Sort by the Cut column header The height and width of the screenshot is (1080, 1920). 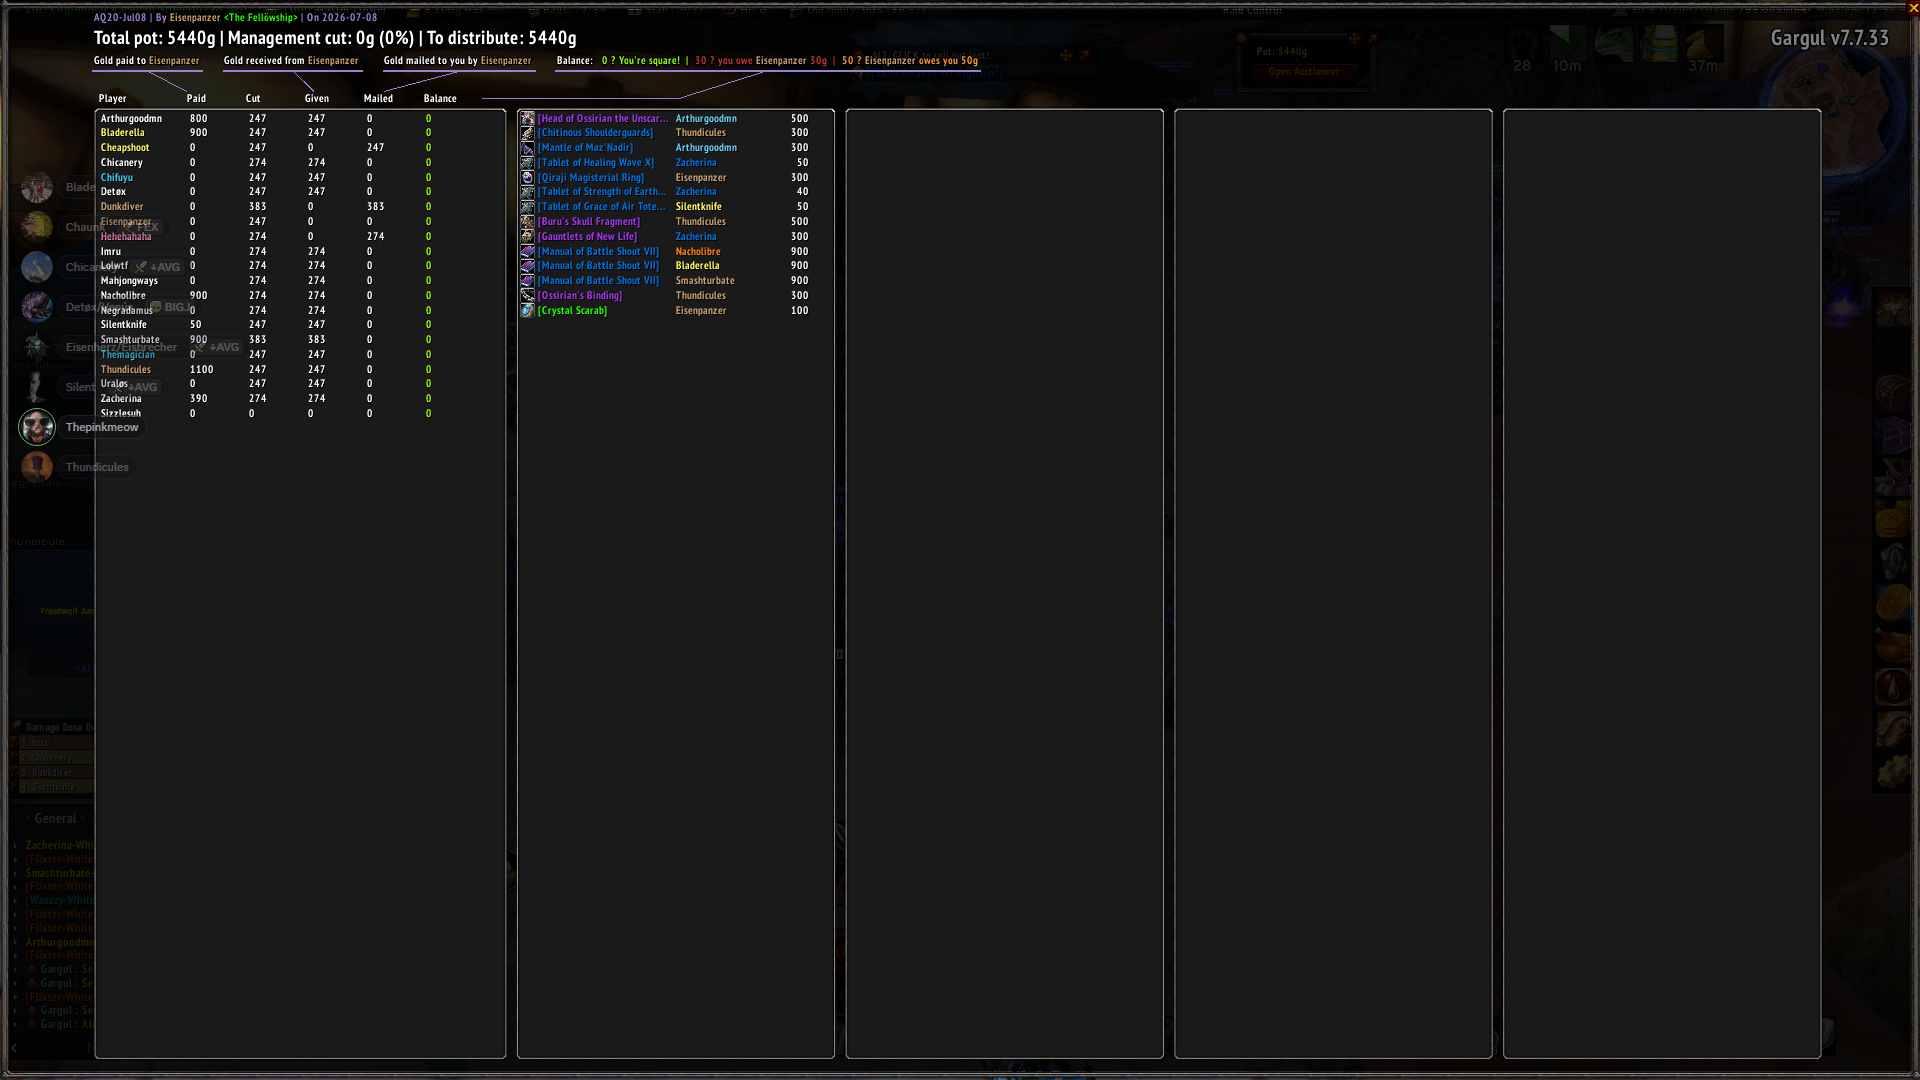(253, 99)
